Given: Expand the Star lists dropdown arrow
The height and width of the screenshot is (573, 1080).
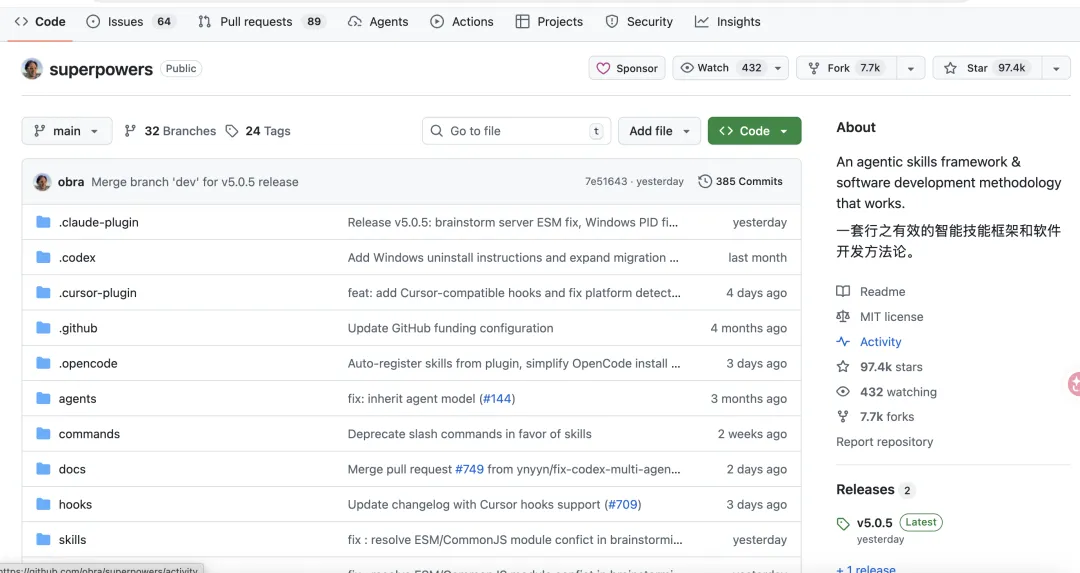Looking at the screenshot, I should [1056, 68].
